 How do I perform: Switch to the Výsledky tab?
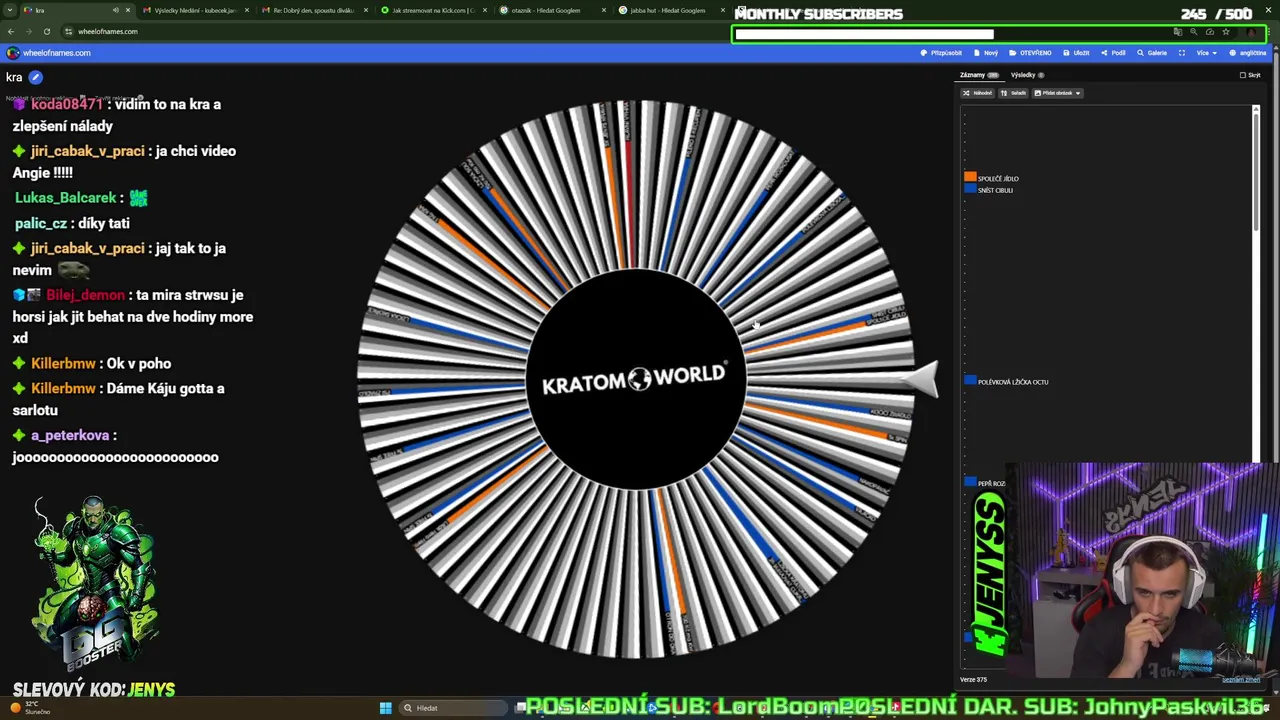[1027, 75]
